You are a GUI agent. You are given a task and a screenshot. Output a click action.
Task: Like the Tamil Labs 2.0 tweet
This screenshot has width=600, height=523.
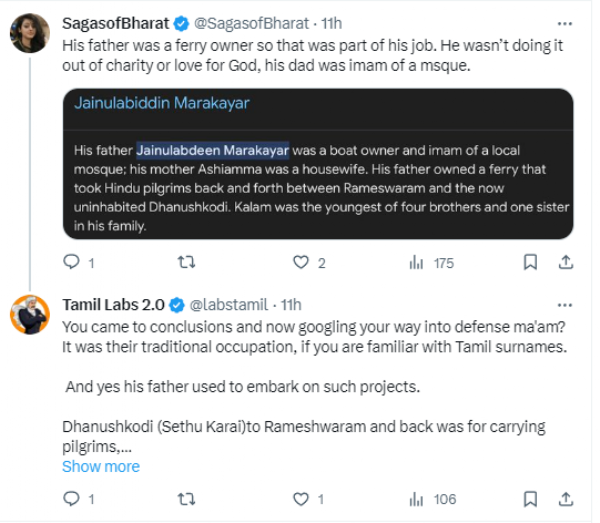click(300, 498)
